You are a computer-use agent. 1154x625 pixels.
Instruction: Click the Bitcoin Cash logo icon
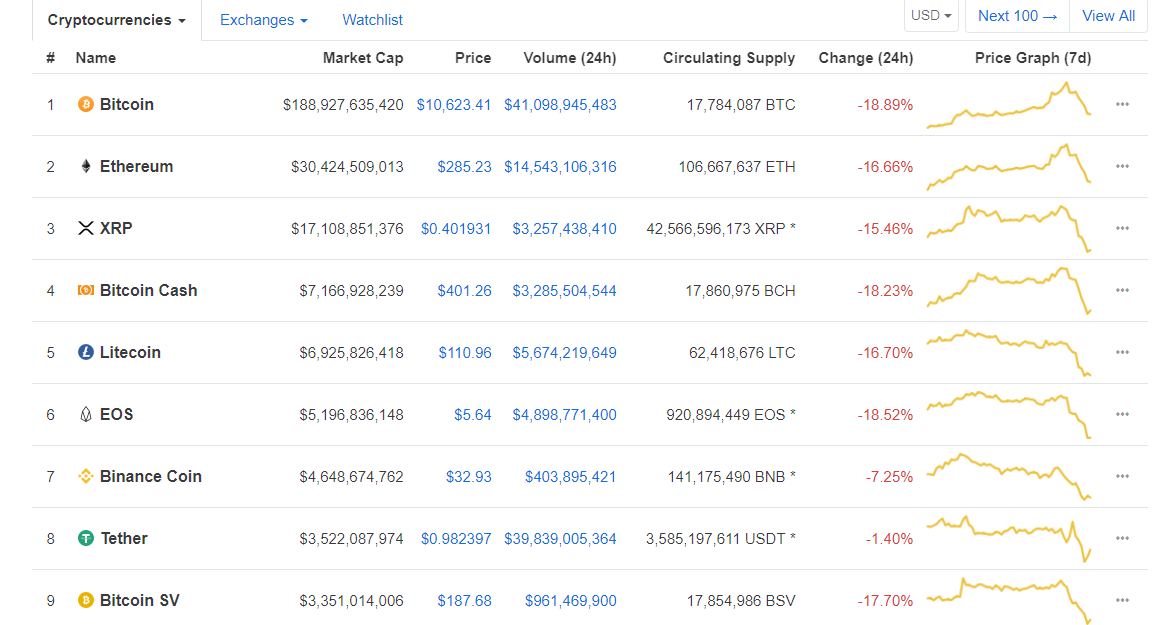[85, 290]
